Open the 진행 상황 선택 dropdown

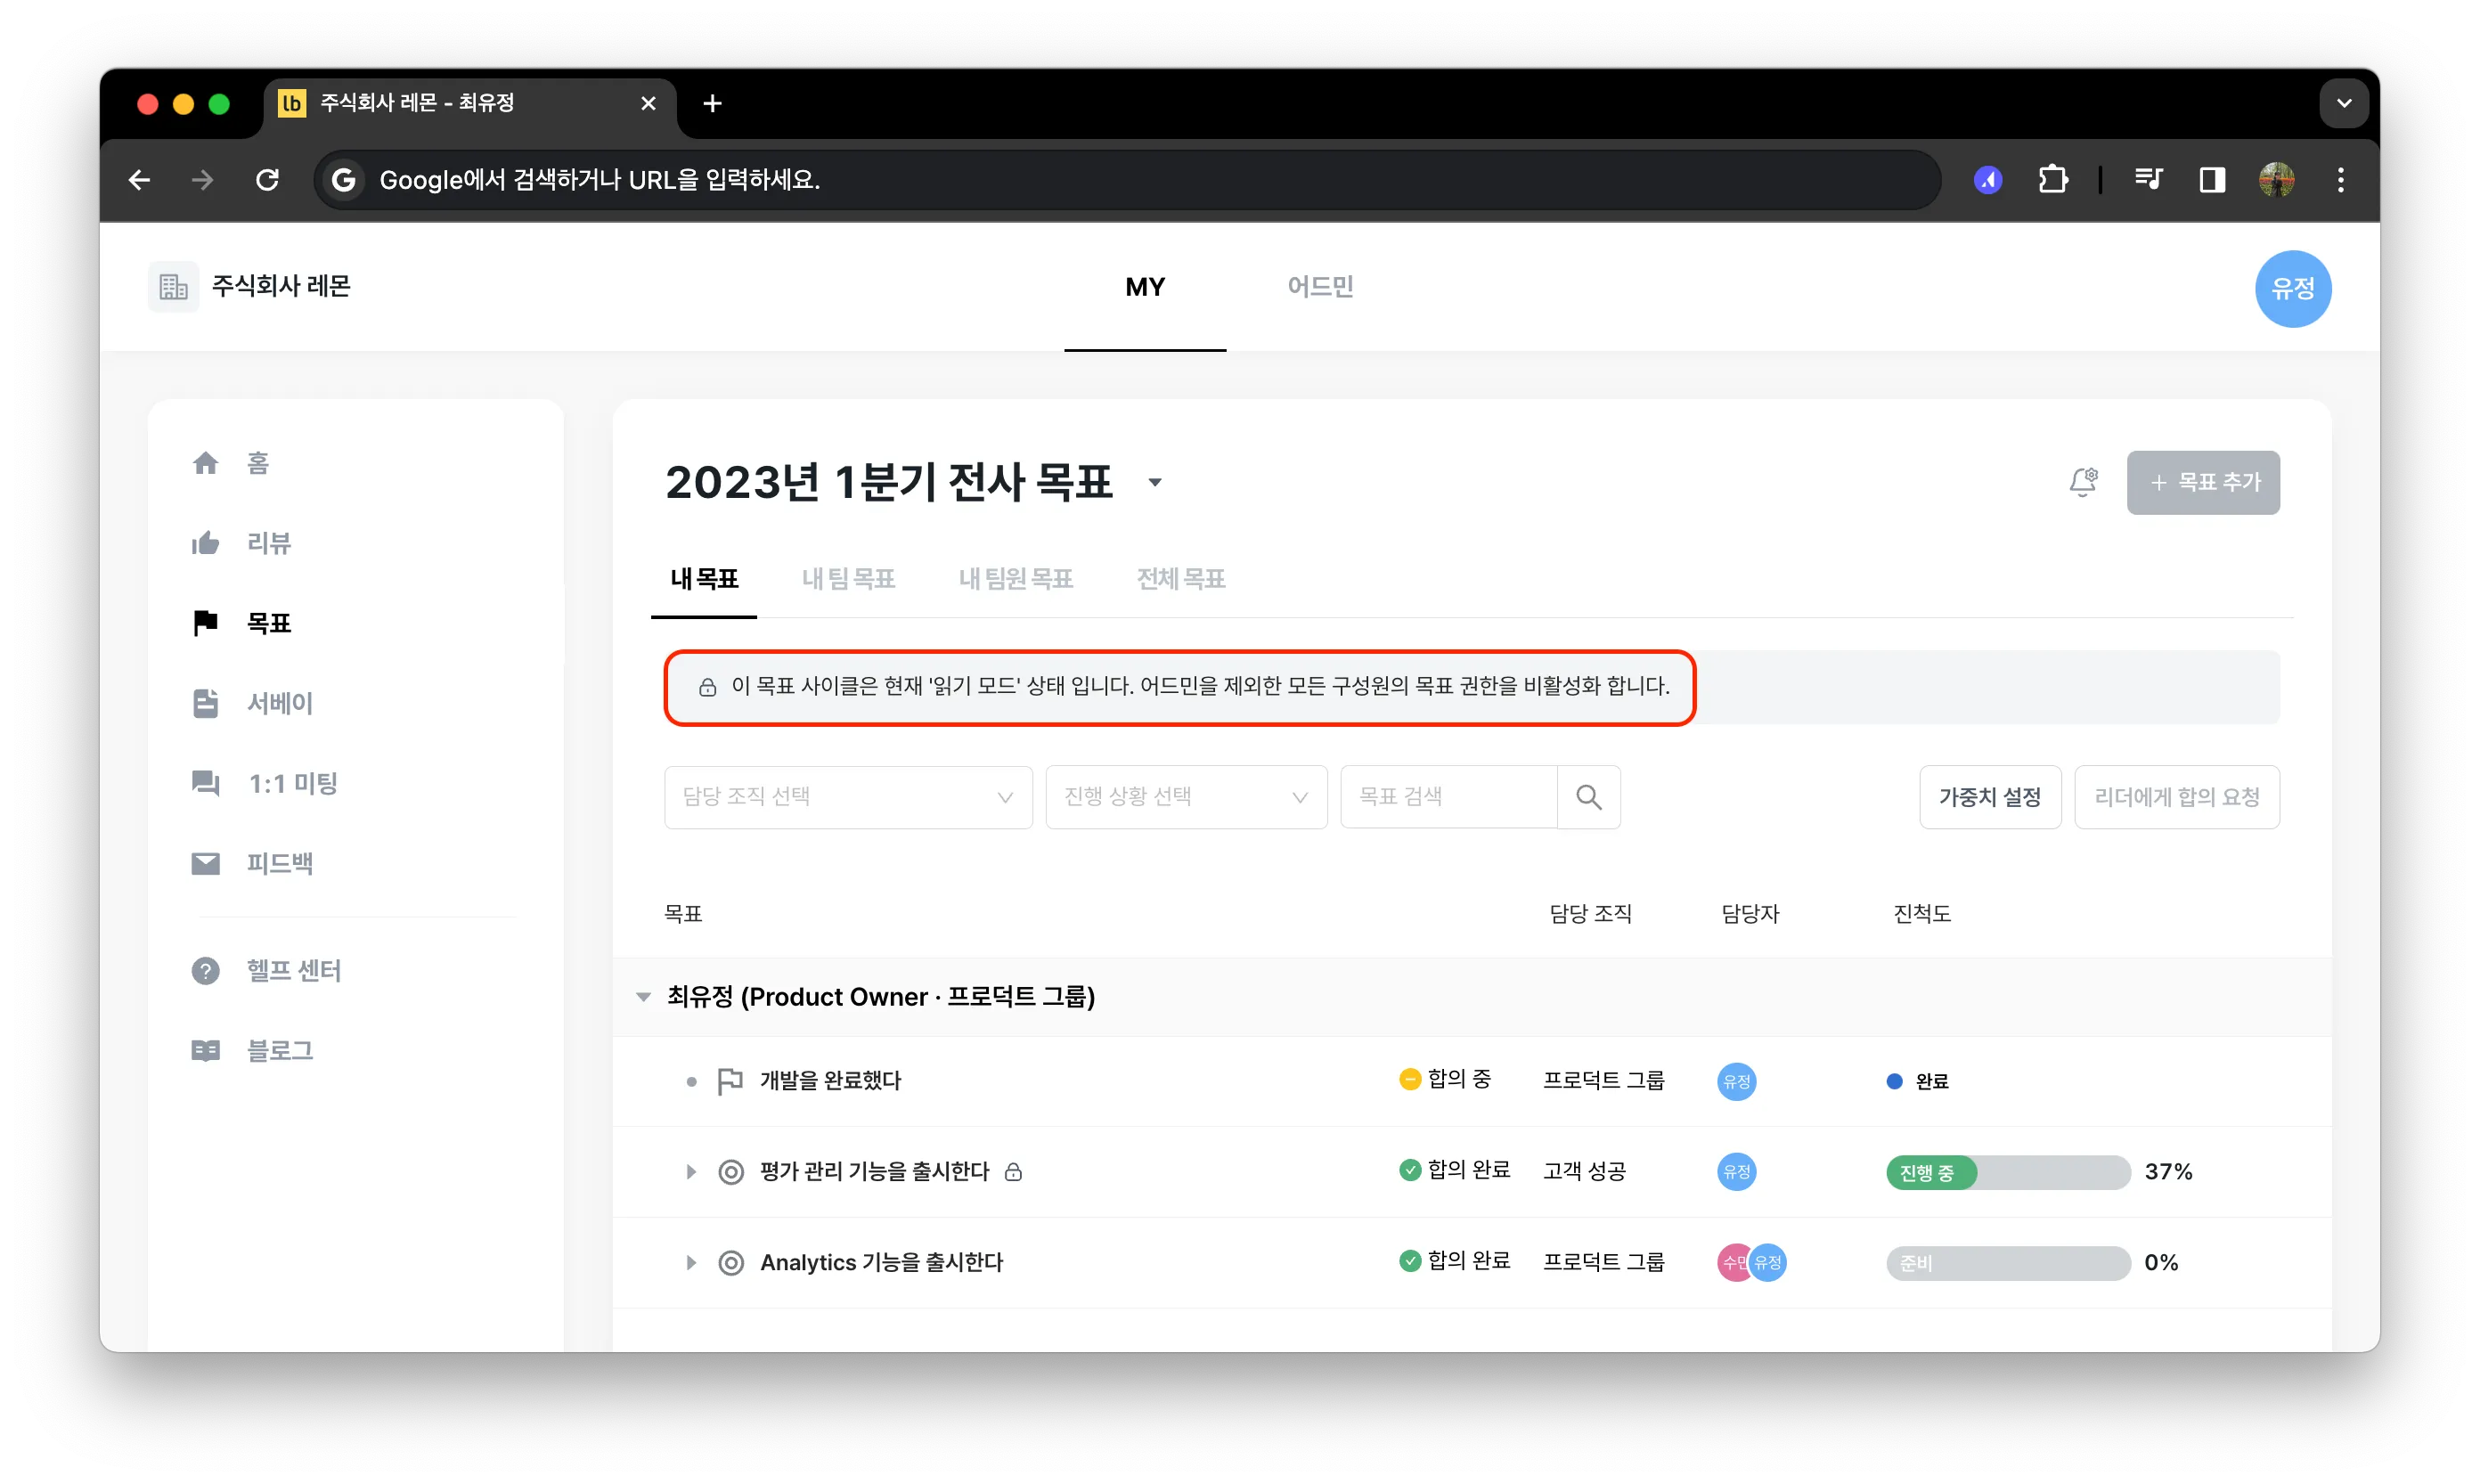tap(1186, 797)
